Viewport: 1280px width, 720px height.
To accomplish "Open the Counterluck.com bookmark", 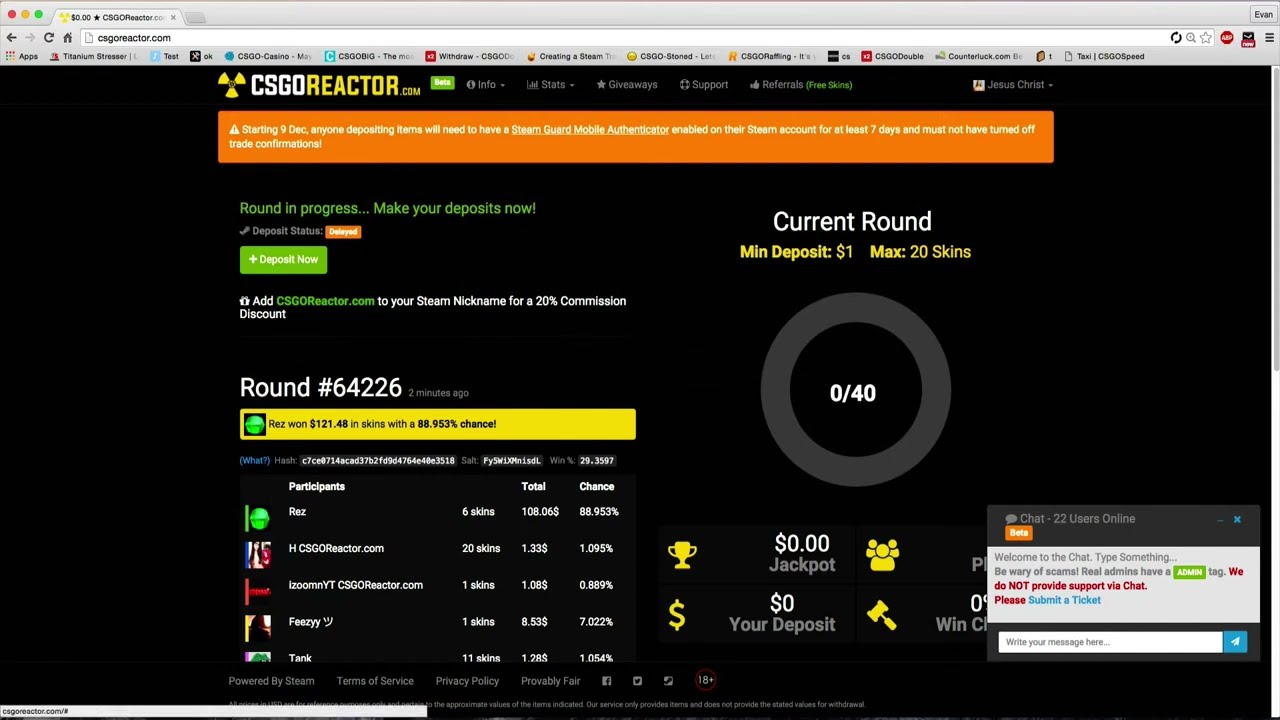I will pos(977,56).
